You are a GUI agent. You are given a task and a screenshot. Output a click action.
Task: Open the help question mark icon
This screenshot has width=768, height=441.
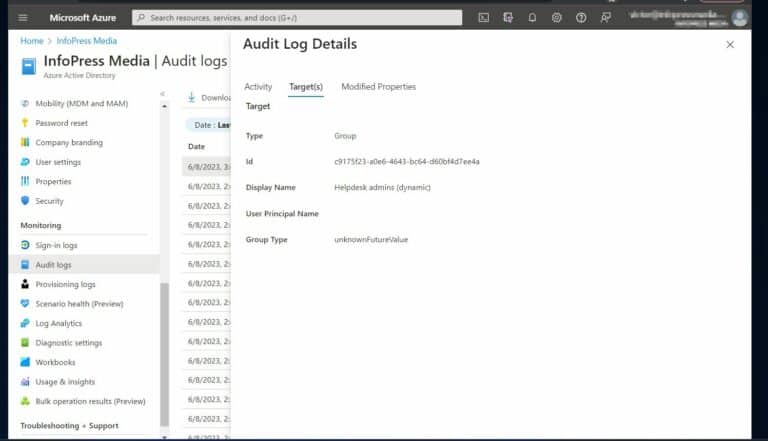click(x=581, y=18)
